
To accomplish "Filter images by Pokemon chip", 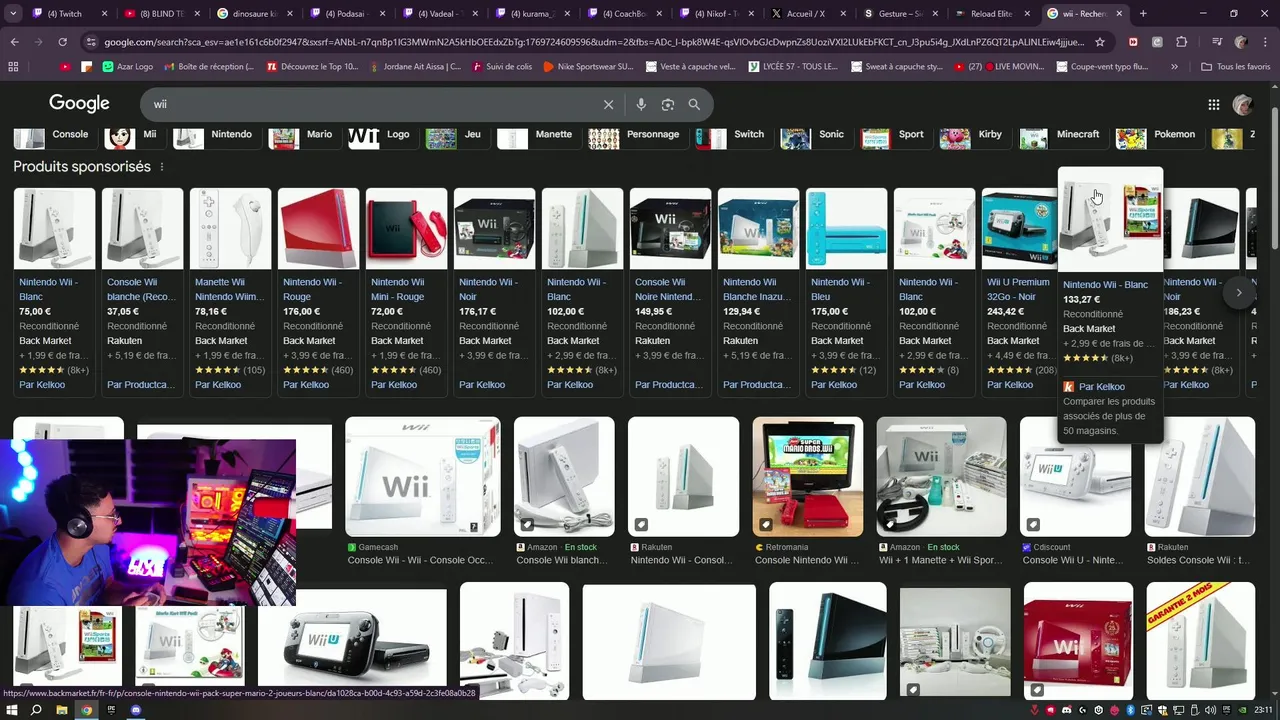I will click(1158, 135).
